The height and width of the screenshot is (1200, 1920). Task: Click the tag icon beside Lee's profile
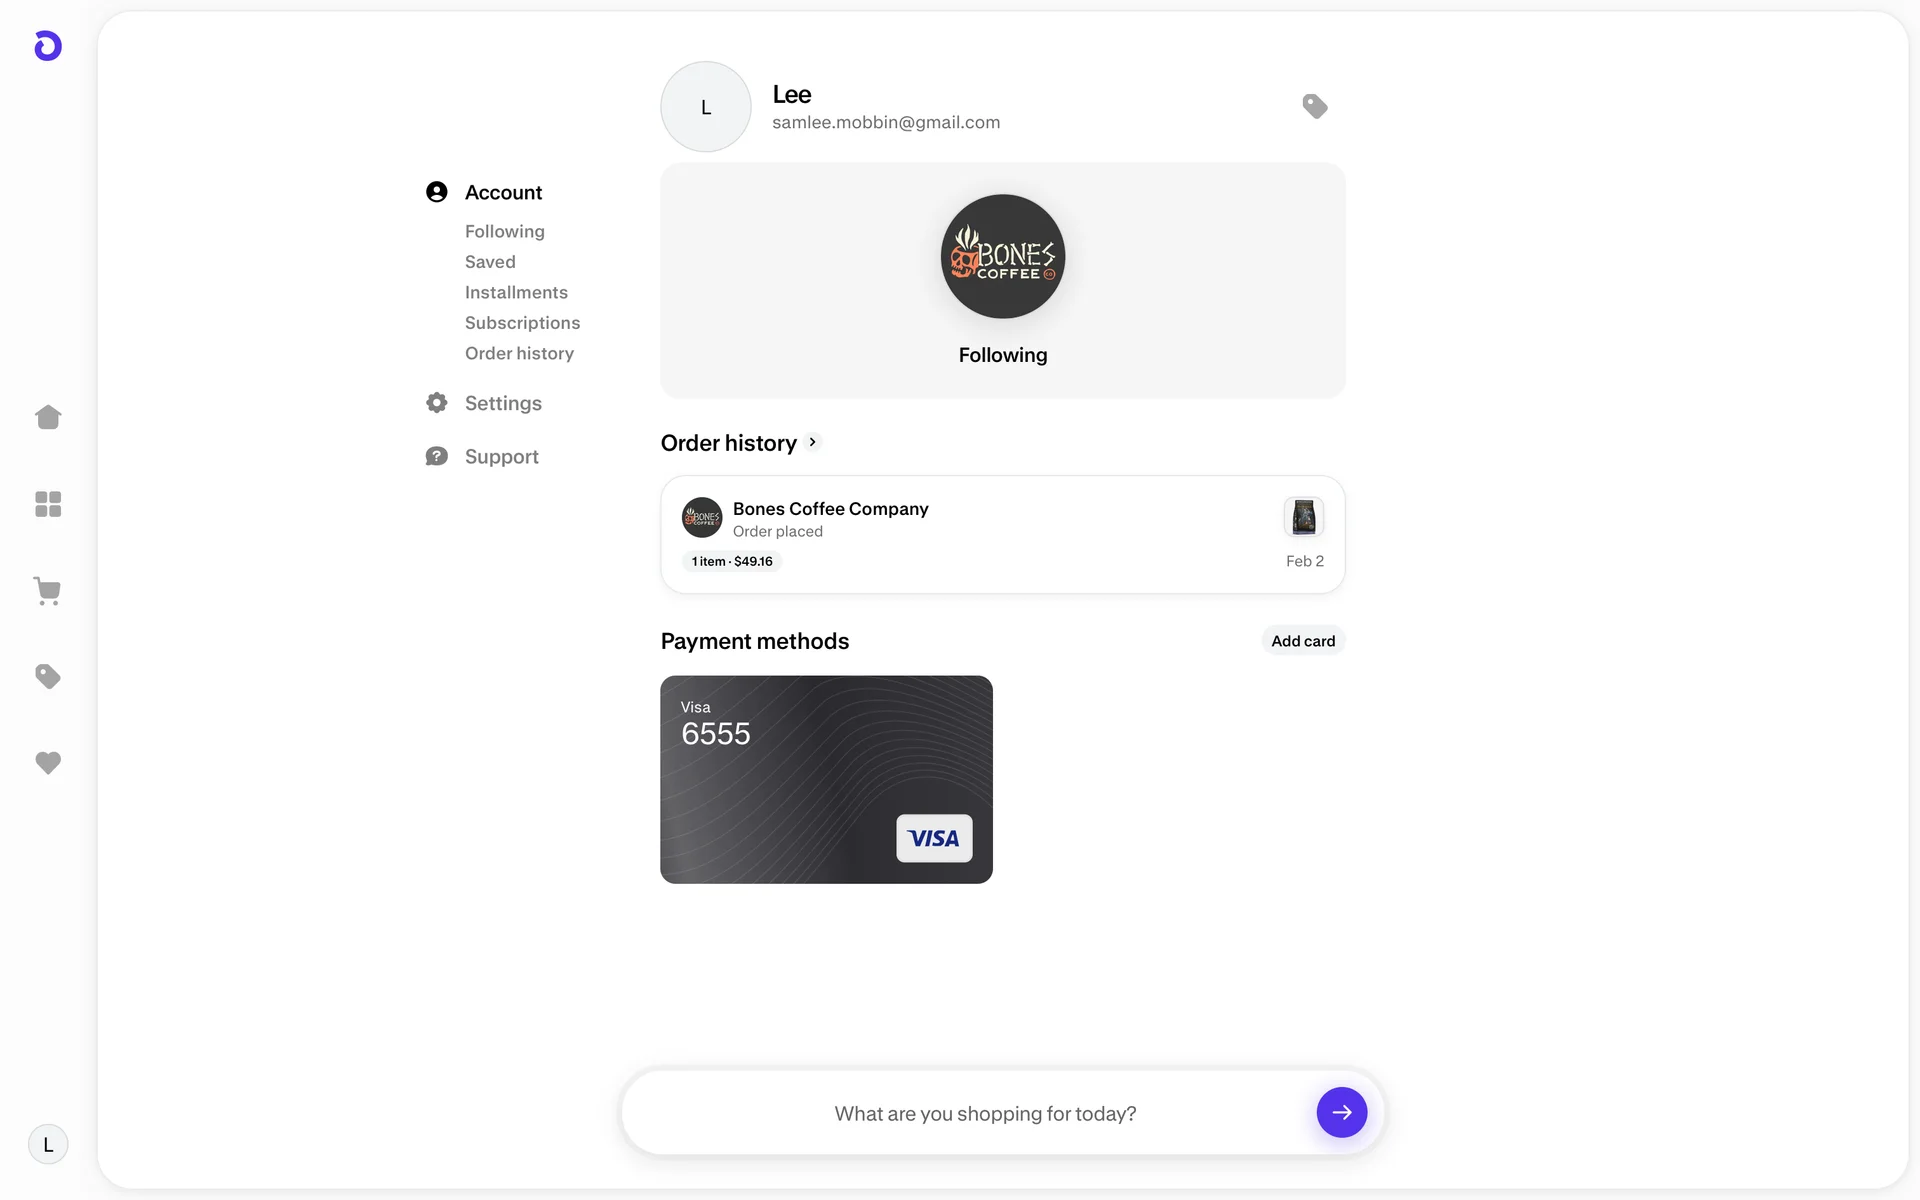tap(1315, 106)
